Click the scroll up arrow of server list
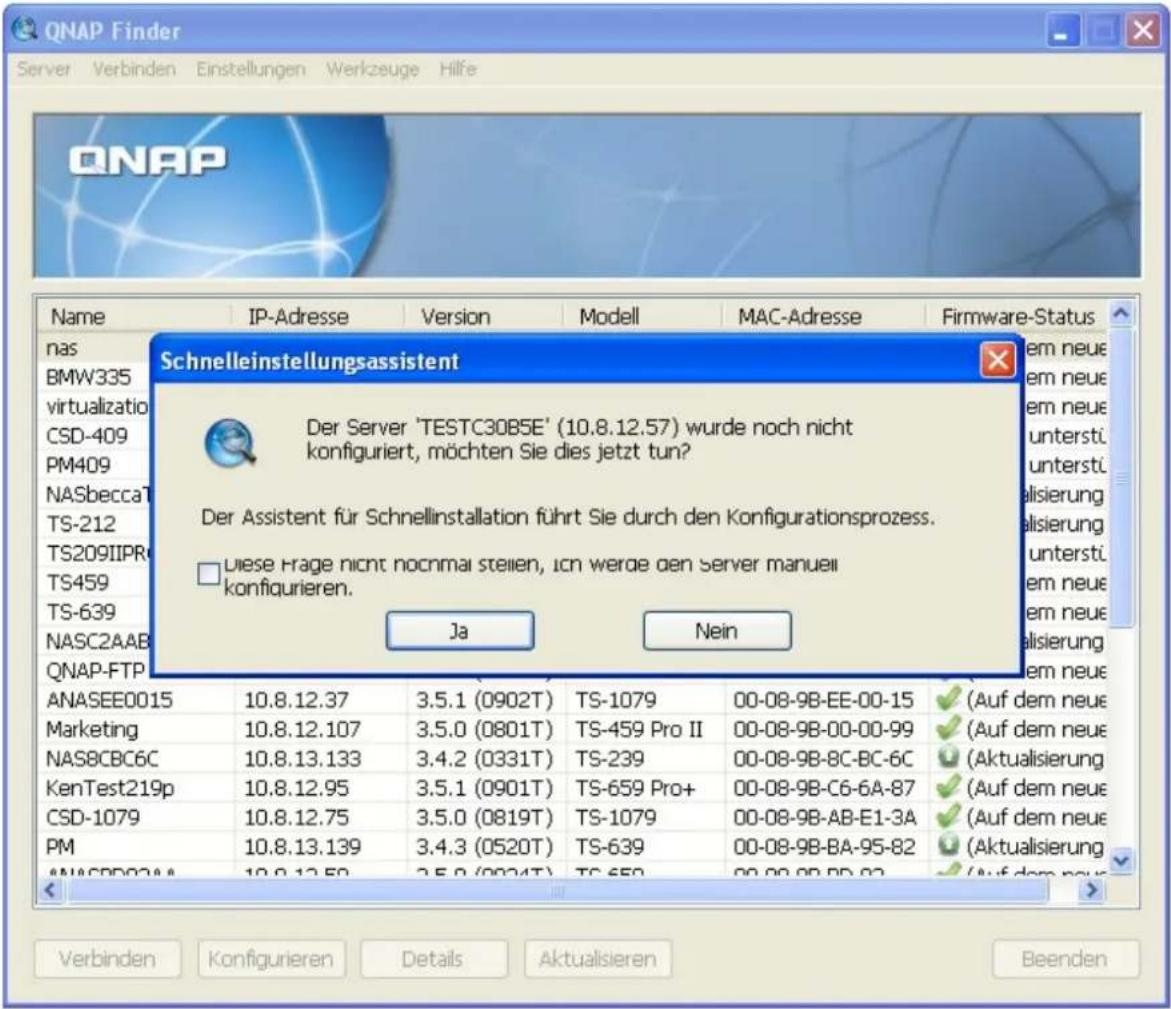 coord(1121,314)
